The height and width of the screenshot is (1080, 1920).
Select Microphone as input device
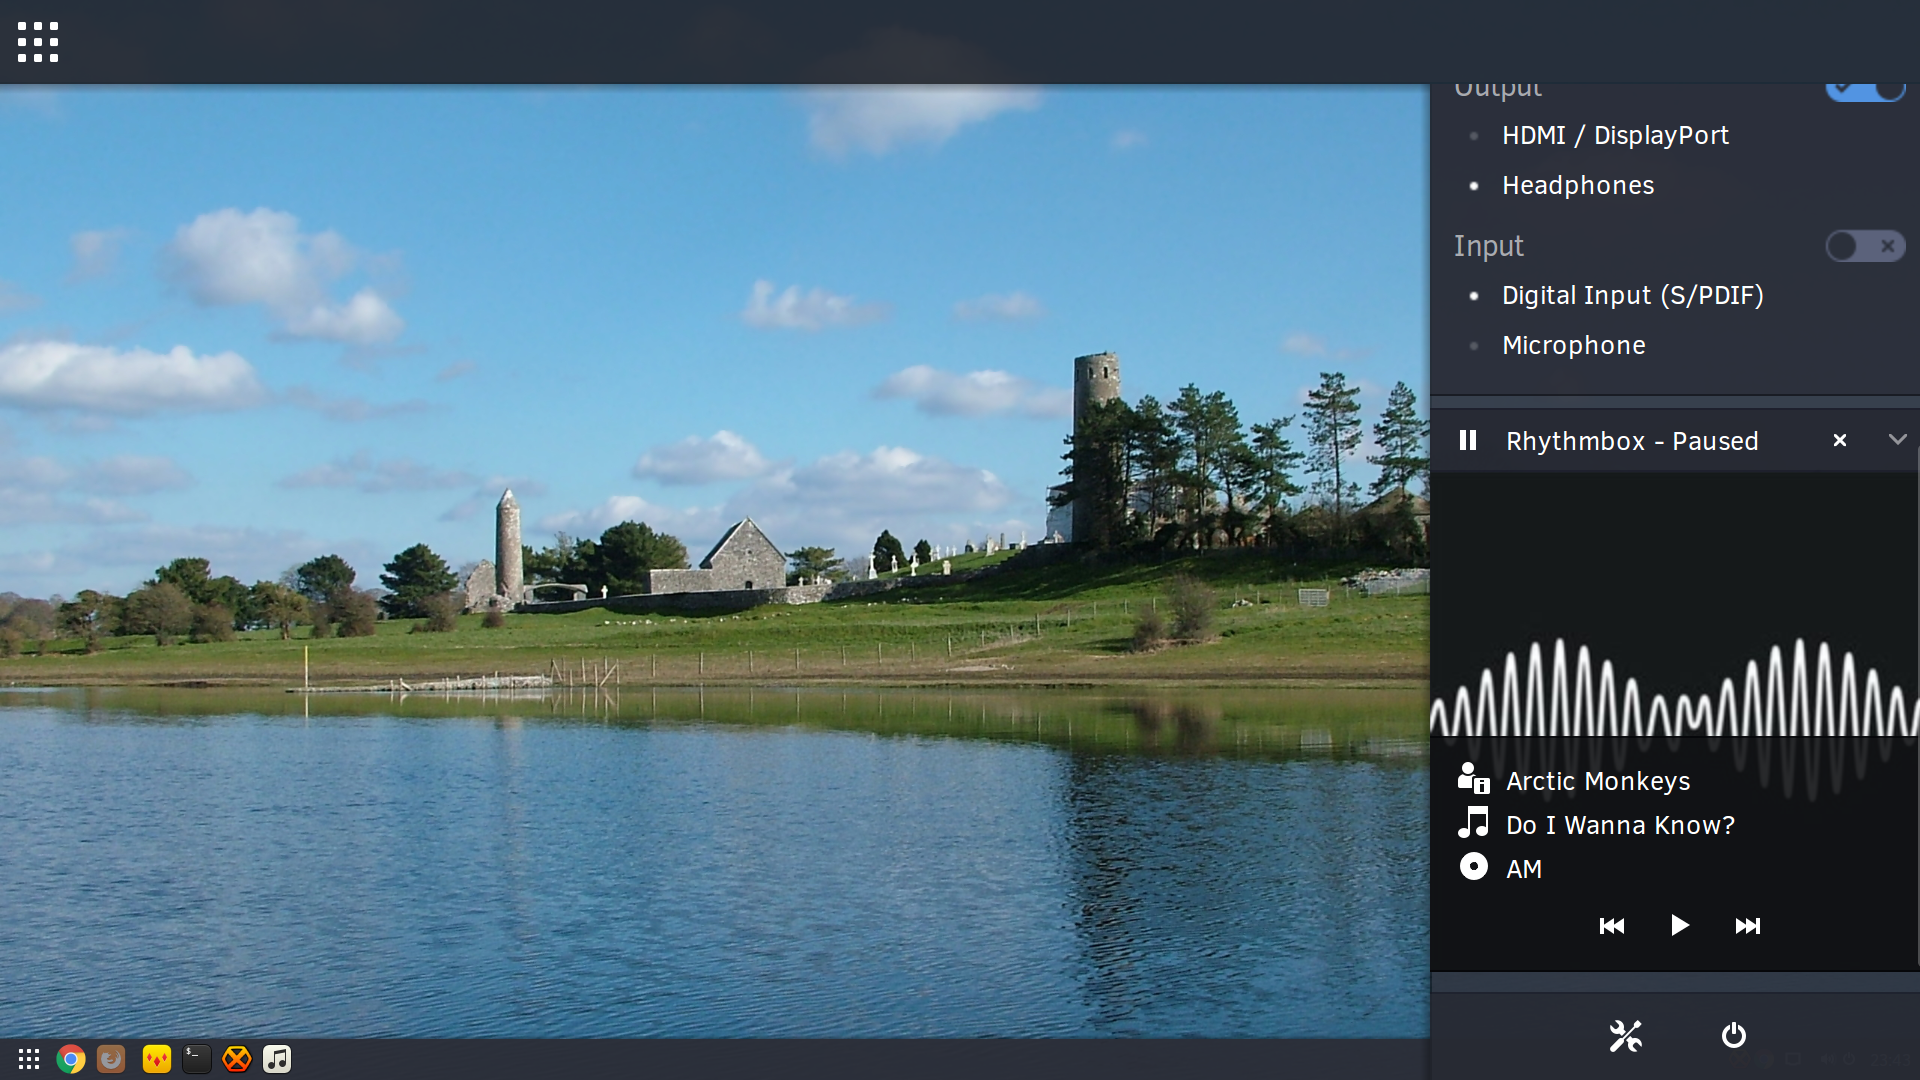click(x=1574, y=345)
